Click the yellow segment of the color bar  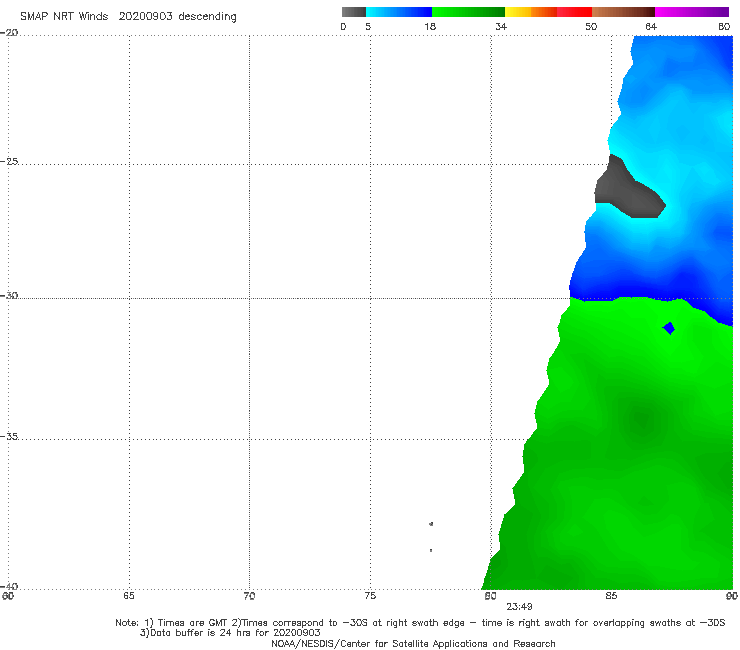coord(518,12)
